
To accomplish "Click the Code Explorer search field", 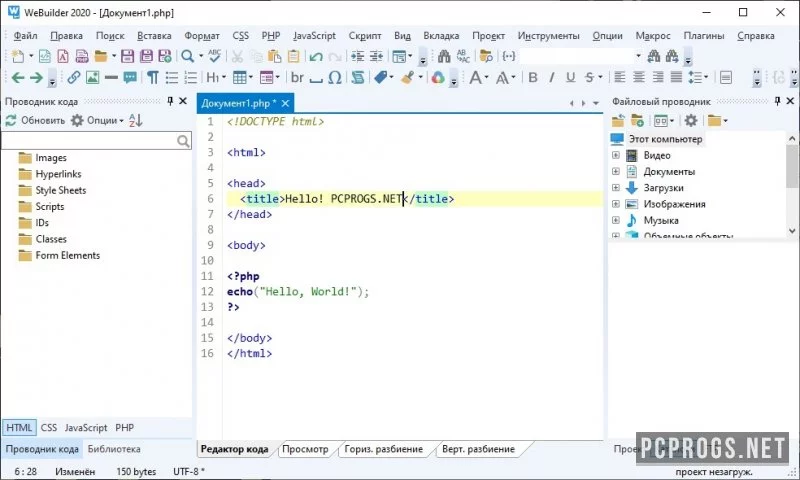I will coord(96,141).
